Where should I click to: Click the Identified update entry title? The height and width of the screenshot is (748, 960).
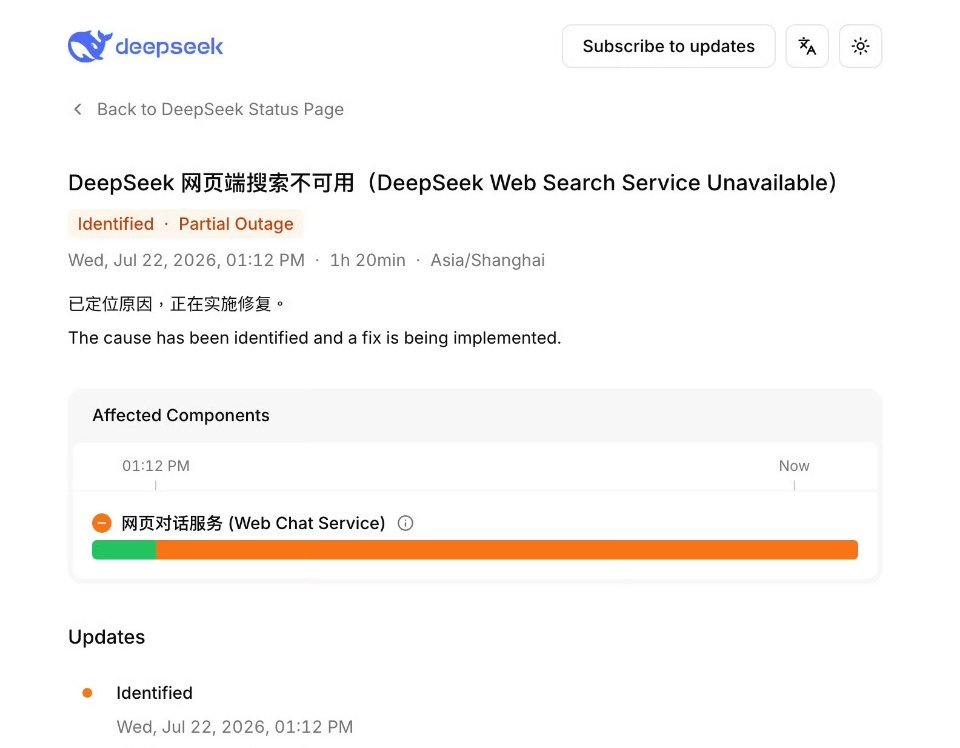[x=154, y=693]
